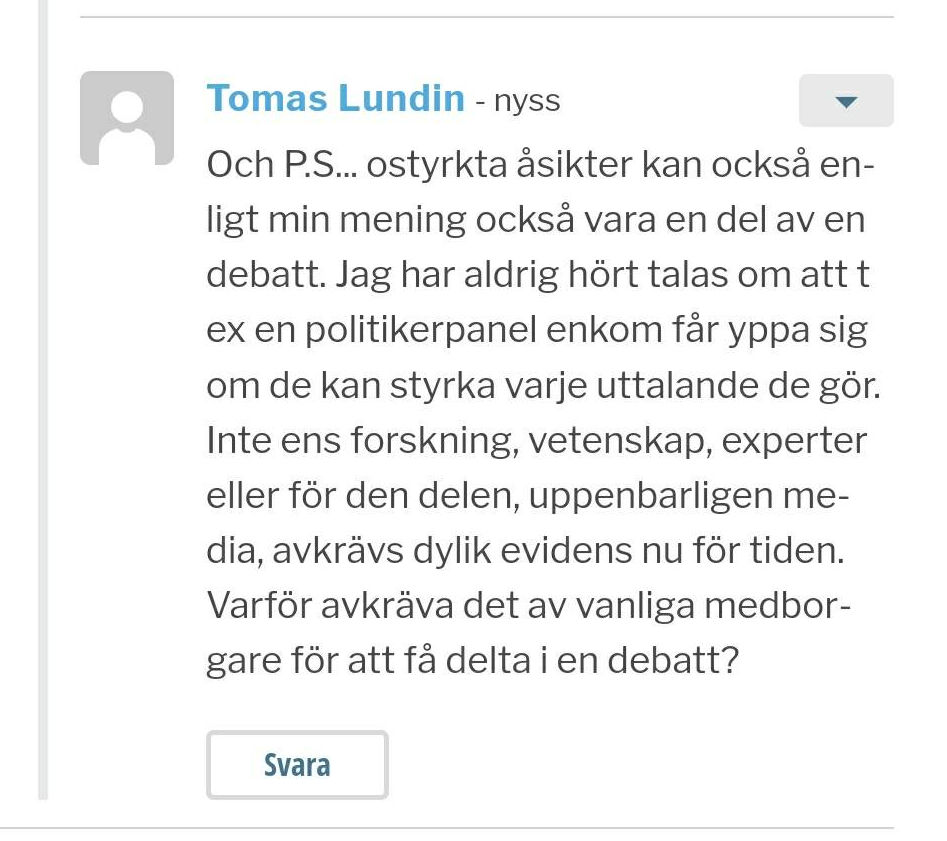Click the final line ending 'en debatt?'

[473, 660]
